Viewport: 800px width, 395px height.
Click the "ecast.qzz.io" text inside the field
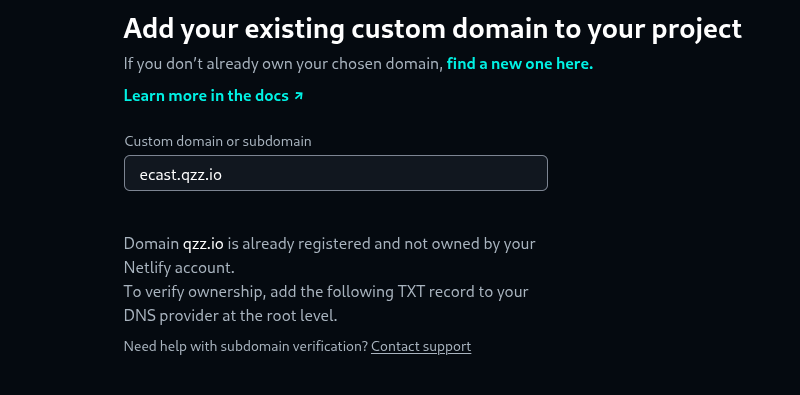click(x=181, y=175)
